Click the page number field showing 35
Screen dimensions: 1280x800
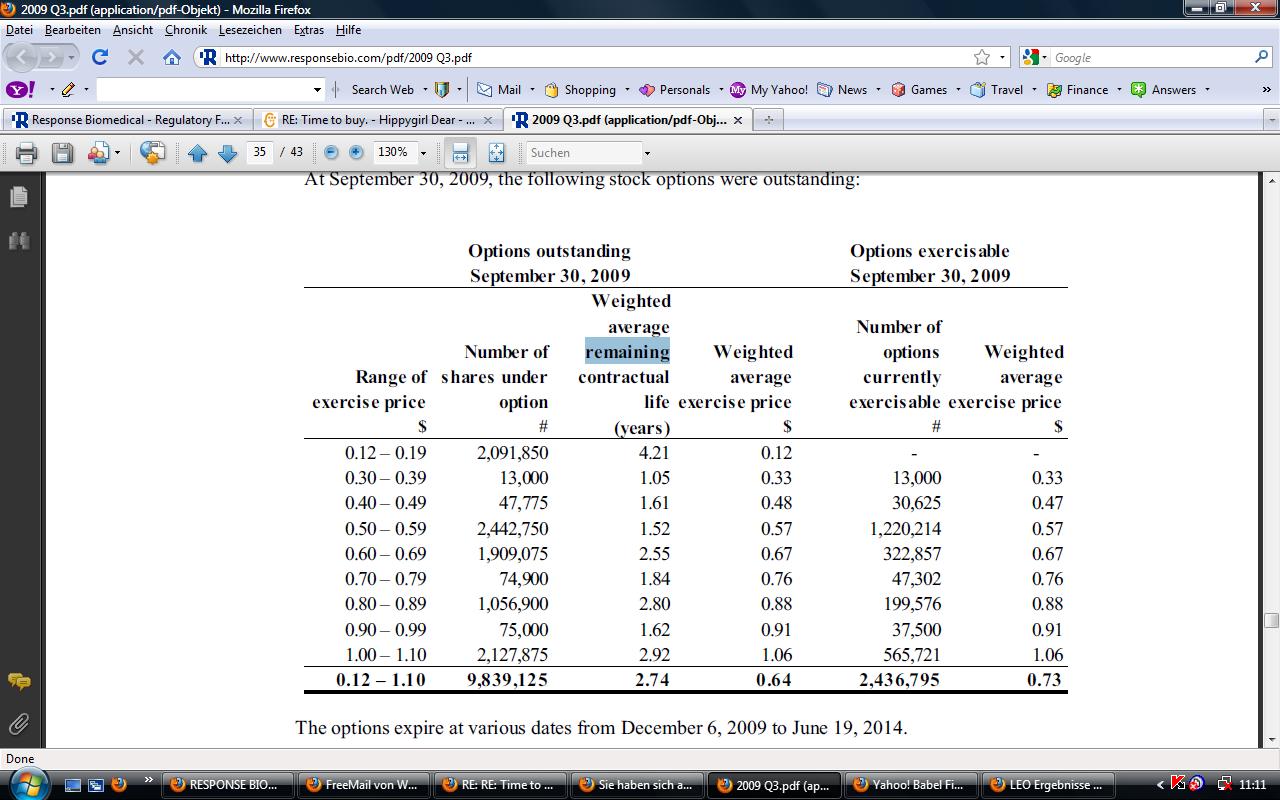[260, 153]
